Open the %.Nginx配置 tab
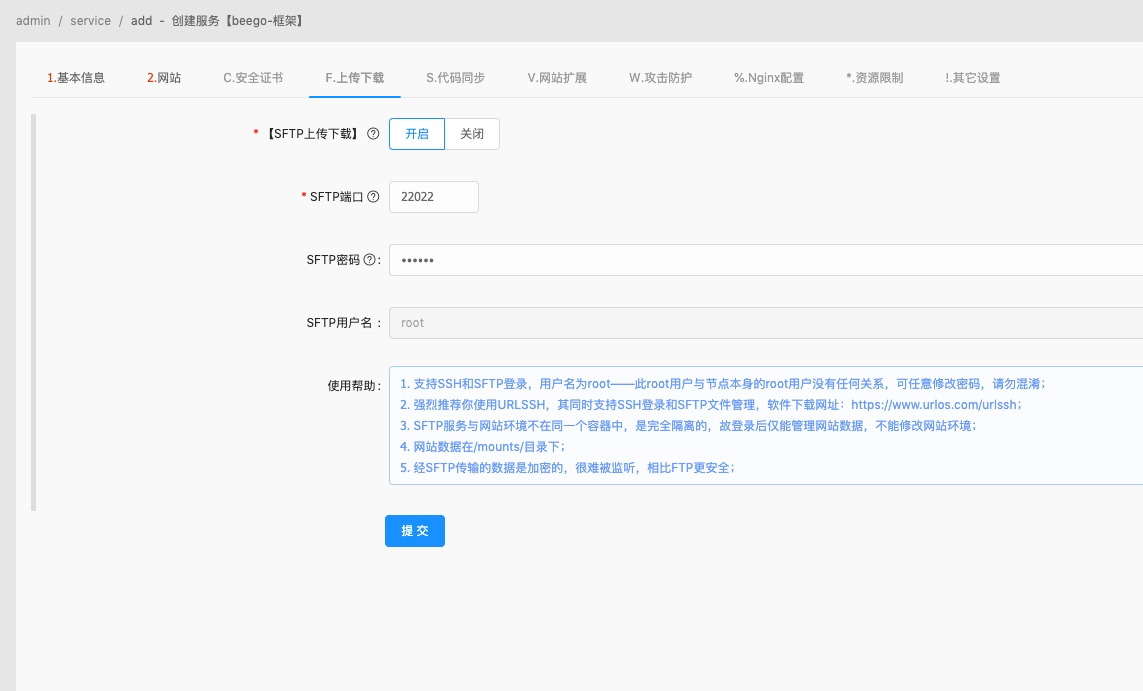Viewport: 1143px width, 691px height. 769,78
